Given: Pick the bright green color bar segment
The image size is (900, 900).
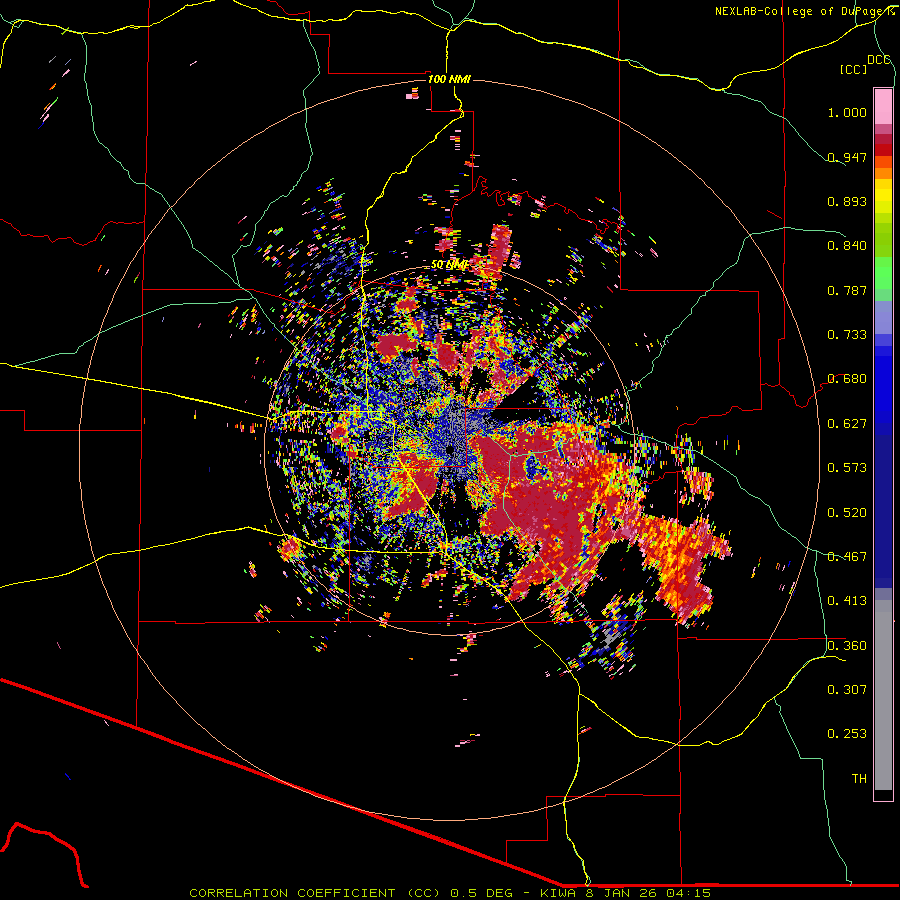Looking at the screenshot, I should pos(883,273).
